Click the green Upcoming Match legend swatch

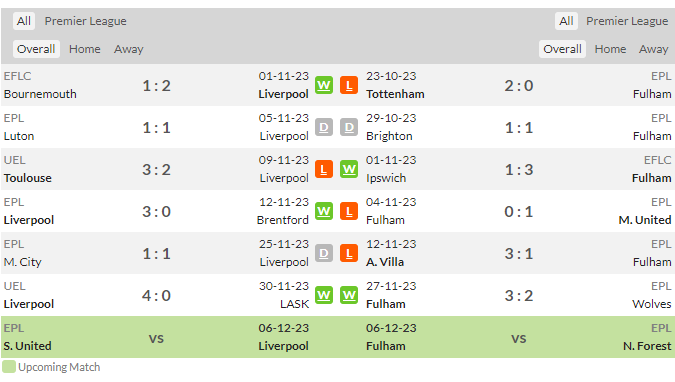[9, 366]
